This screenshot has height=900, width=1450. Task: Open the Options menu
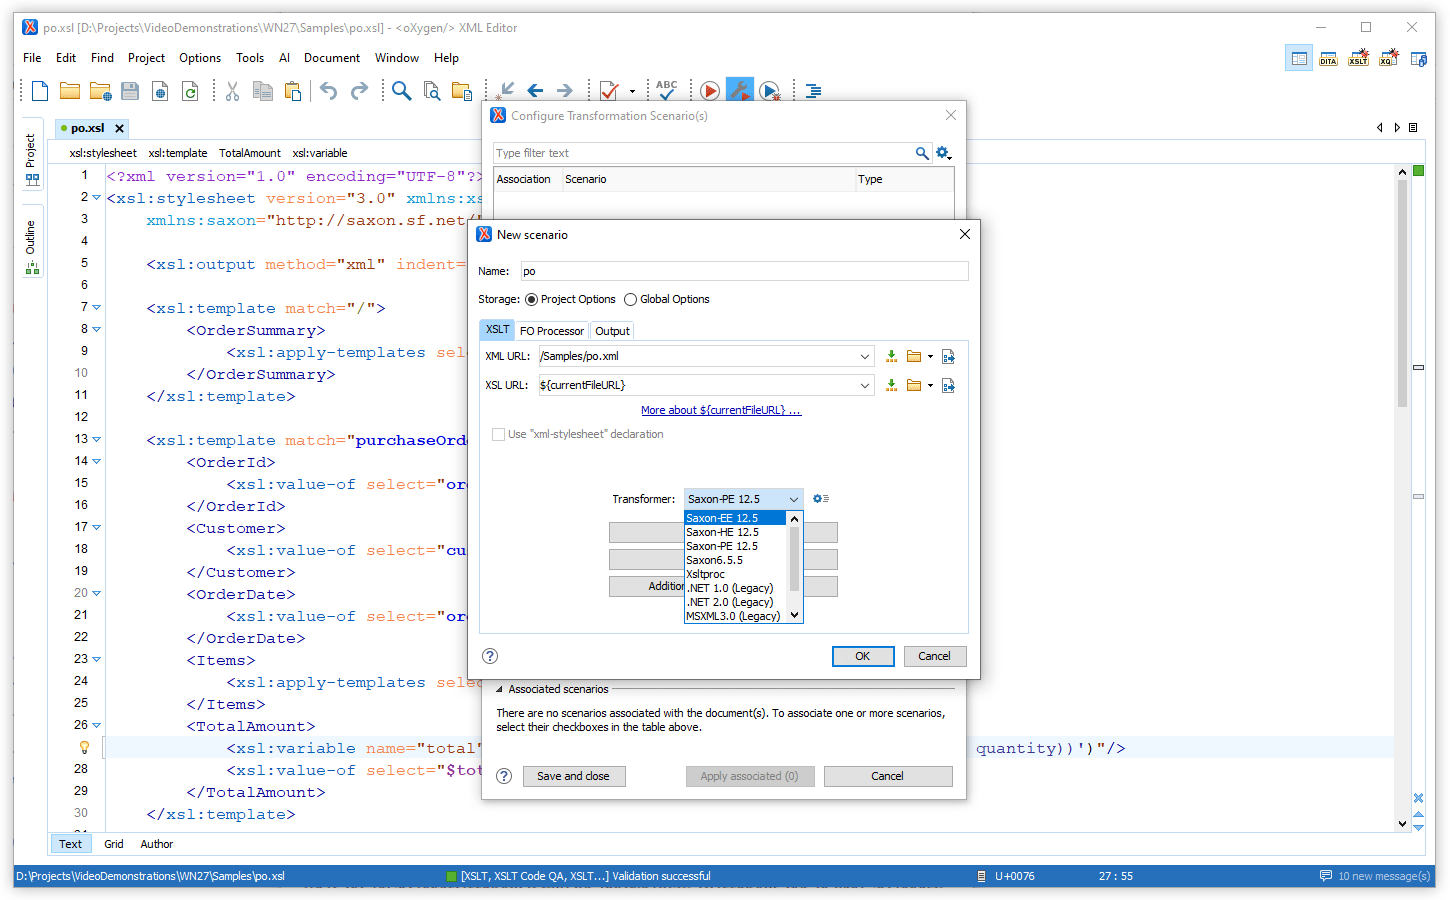200,58
